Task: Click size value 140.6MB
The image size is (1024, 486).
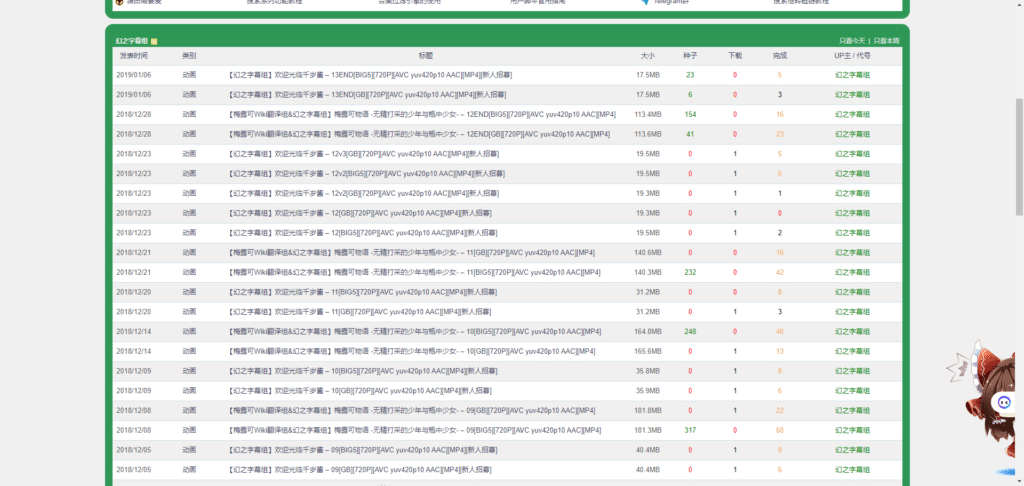Action: tap(648, 252)
